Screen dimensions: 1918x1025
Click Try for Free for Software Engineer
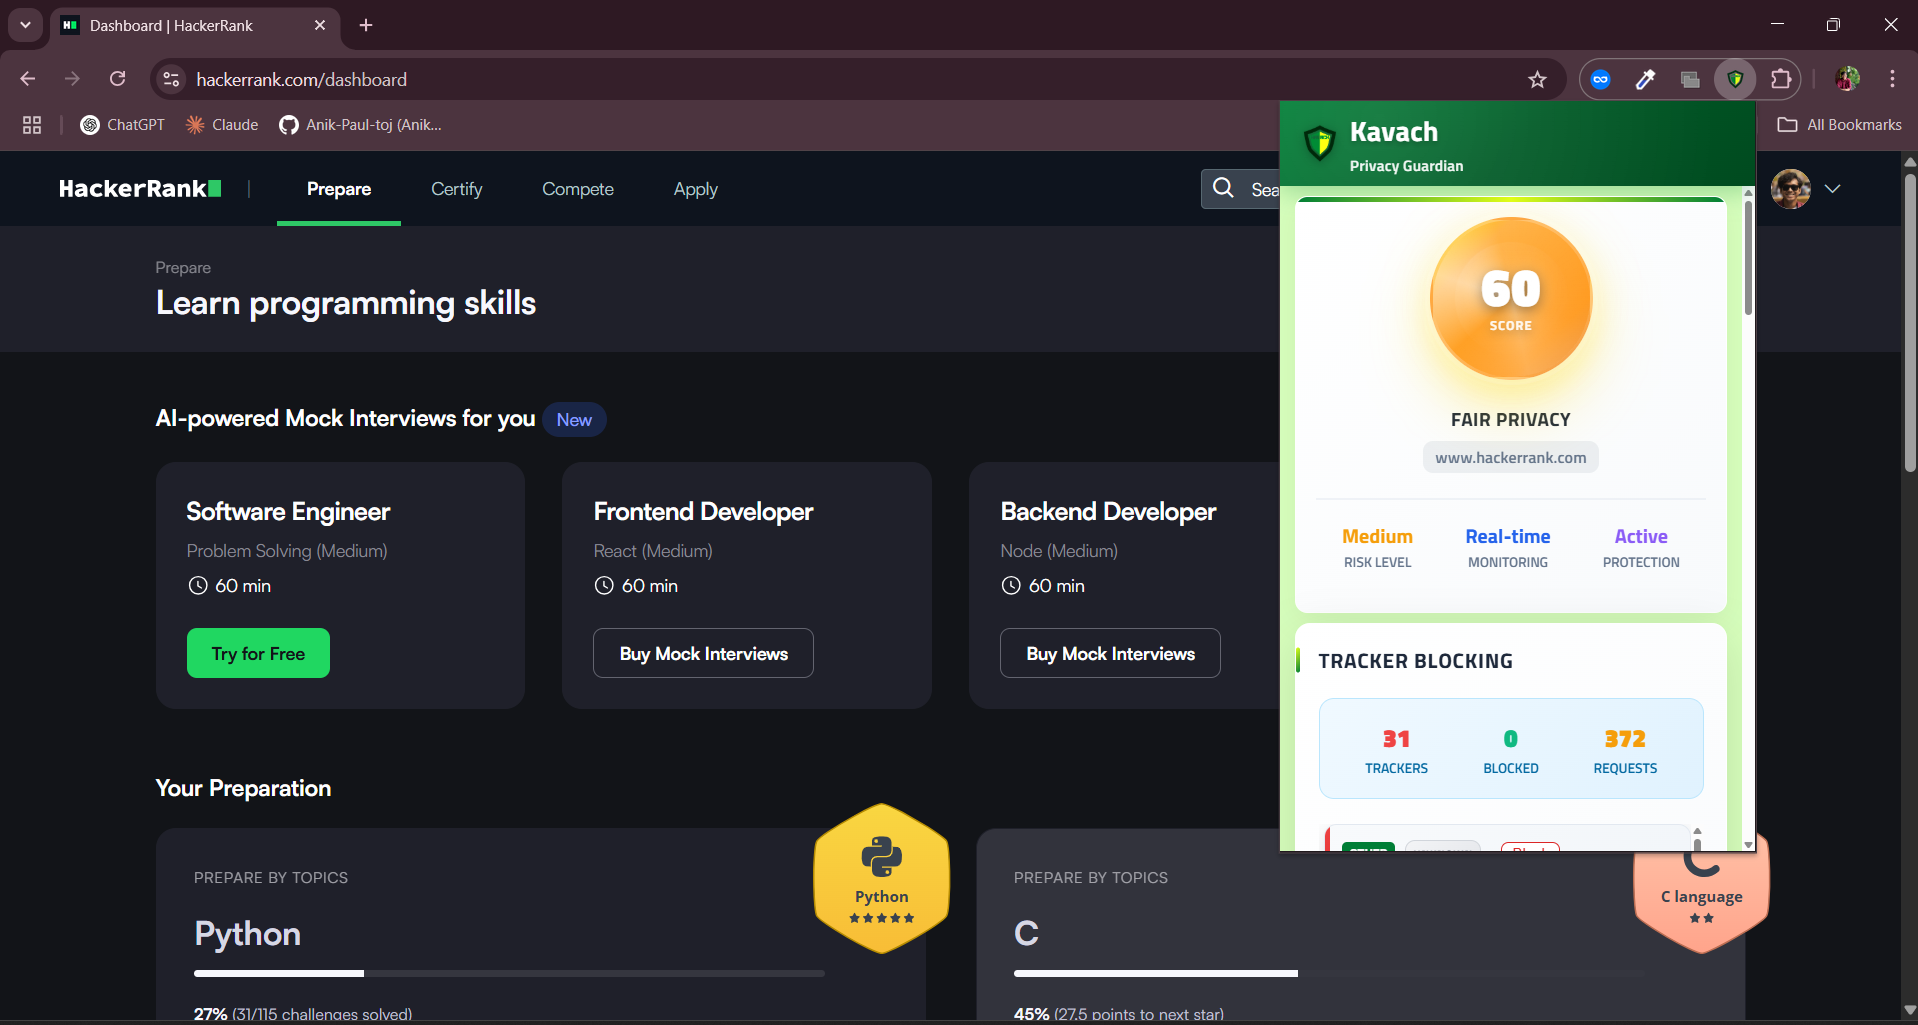click(x=258, y=653)
